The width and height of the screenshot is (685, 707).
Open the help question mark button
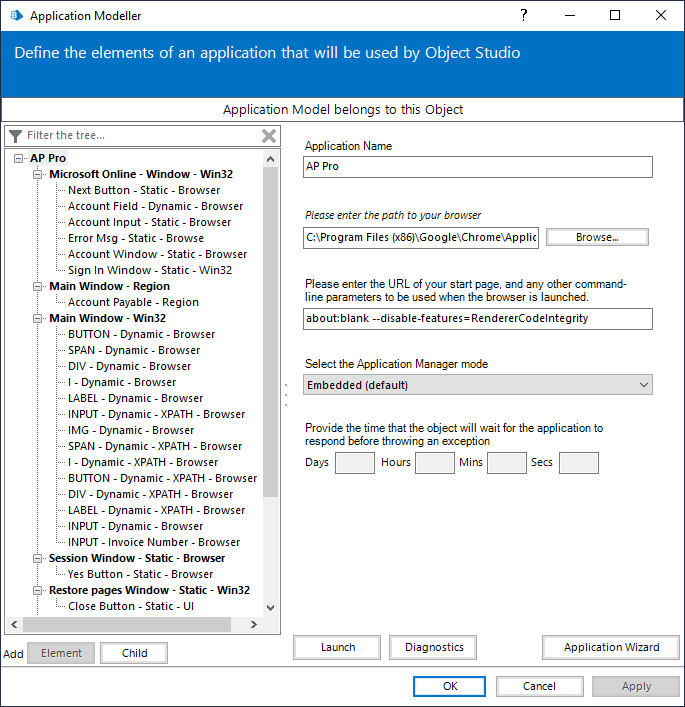[x=523, y=15]
